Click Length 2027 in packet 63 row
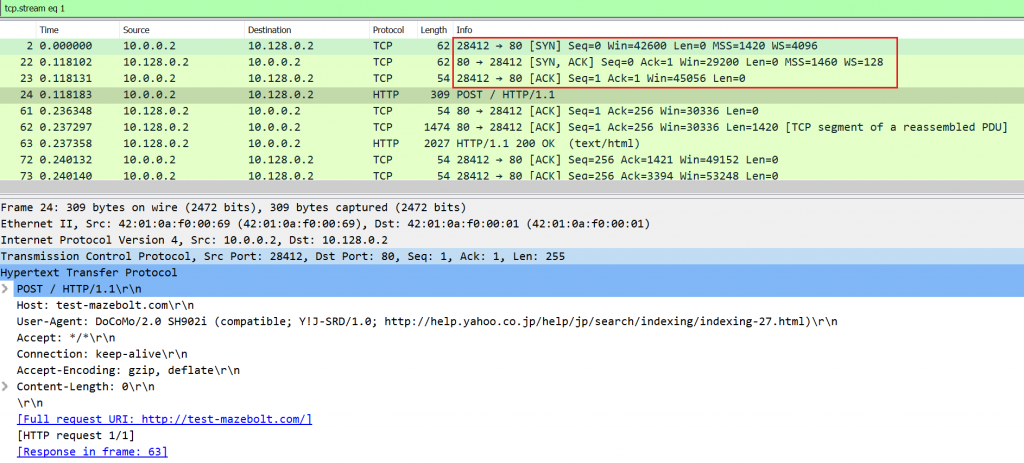Screen dimensions: 1024x463 (435, 143)
